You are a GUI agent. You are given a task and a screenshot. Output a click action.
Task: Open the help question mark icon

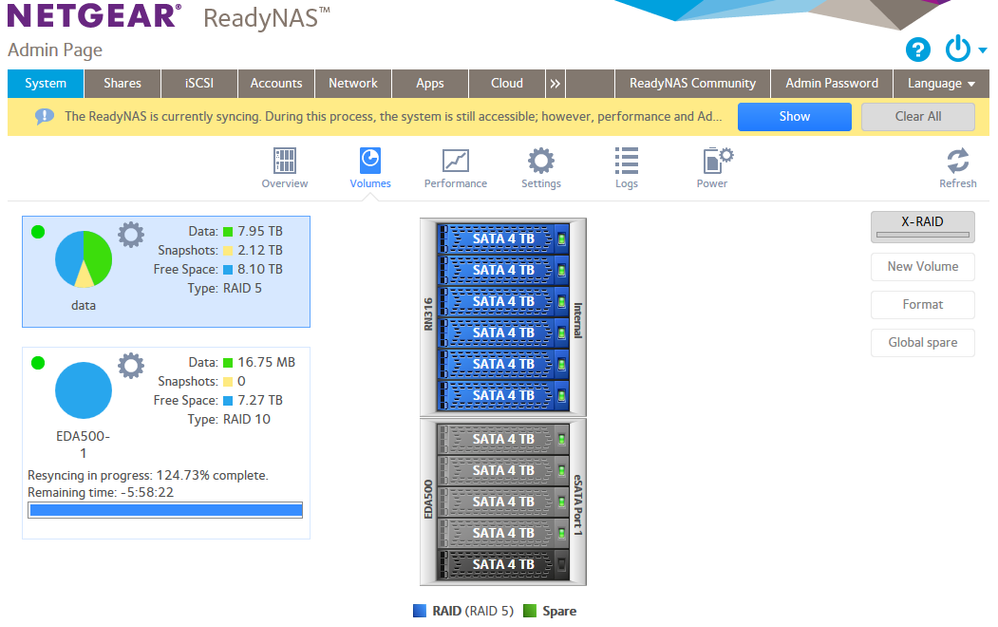pos(918,50)
